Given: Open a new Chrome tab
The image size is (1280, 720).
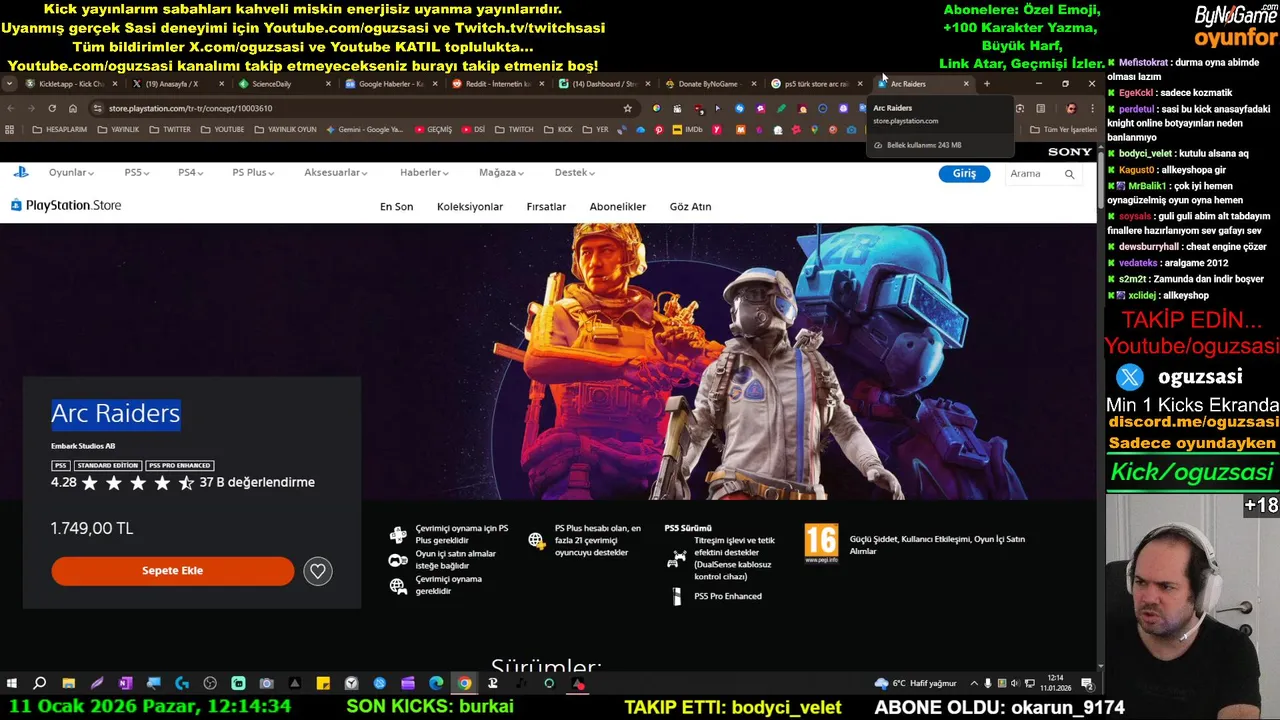Looking at the screenshot, I should click(986, 84).
